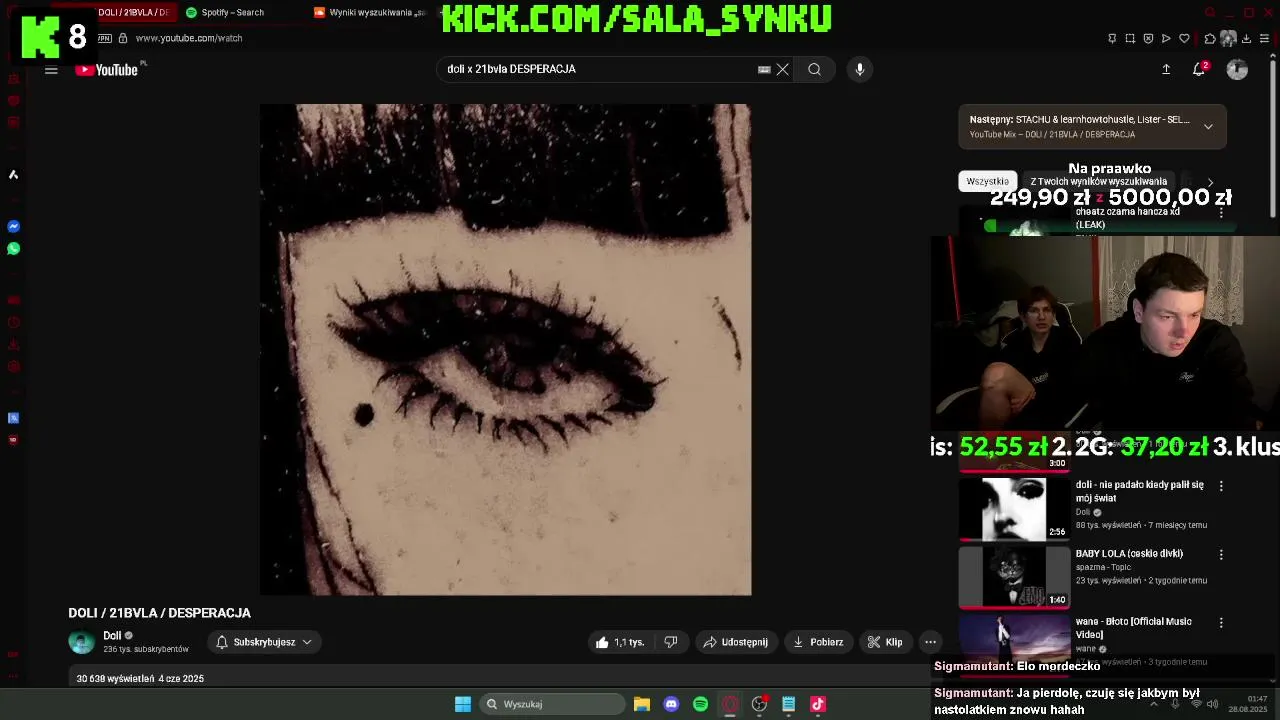This screenshot has width=1280, height=720.
Task: Open options for 'cheatz czarna hancza' video
Action: (1221, 213)
